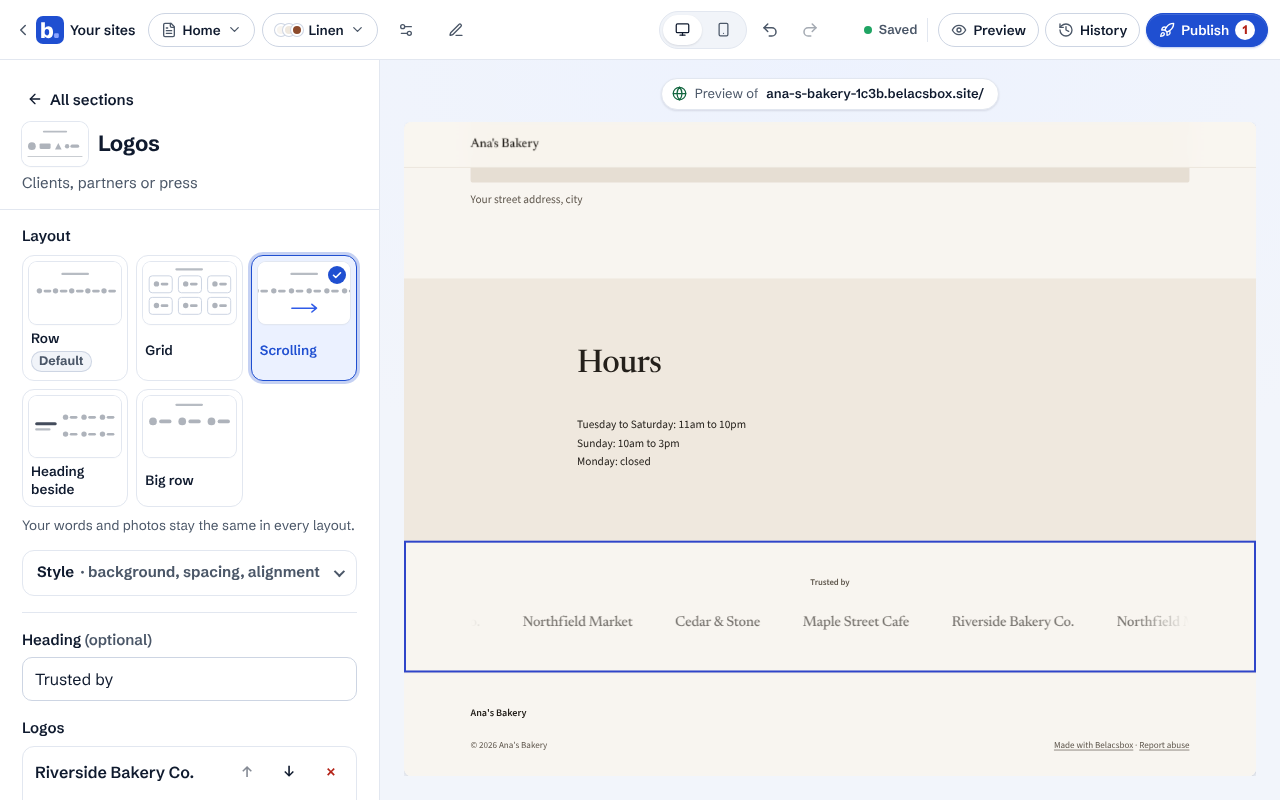1280x800 pixels.
Task: Click Maple Street Cafe in preview
Action: click(x=856, y=622)
